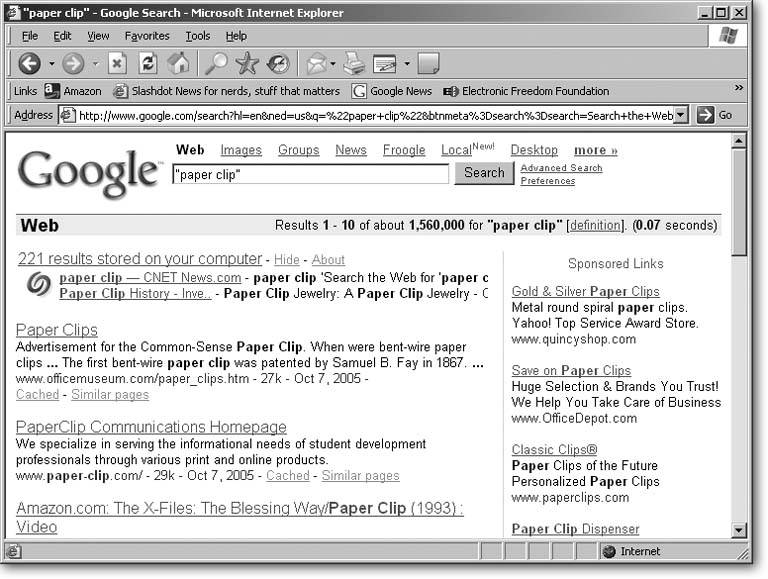Image resolution: width=768 pixels, height=579 pixels.
Task: Open Google News links bar shortcut
Action: point(392,91)
